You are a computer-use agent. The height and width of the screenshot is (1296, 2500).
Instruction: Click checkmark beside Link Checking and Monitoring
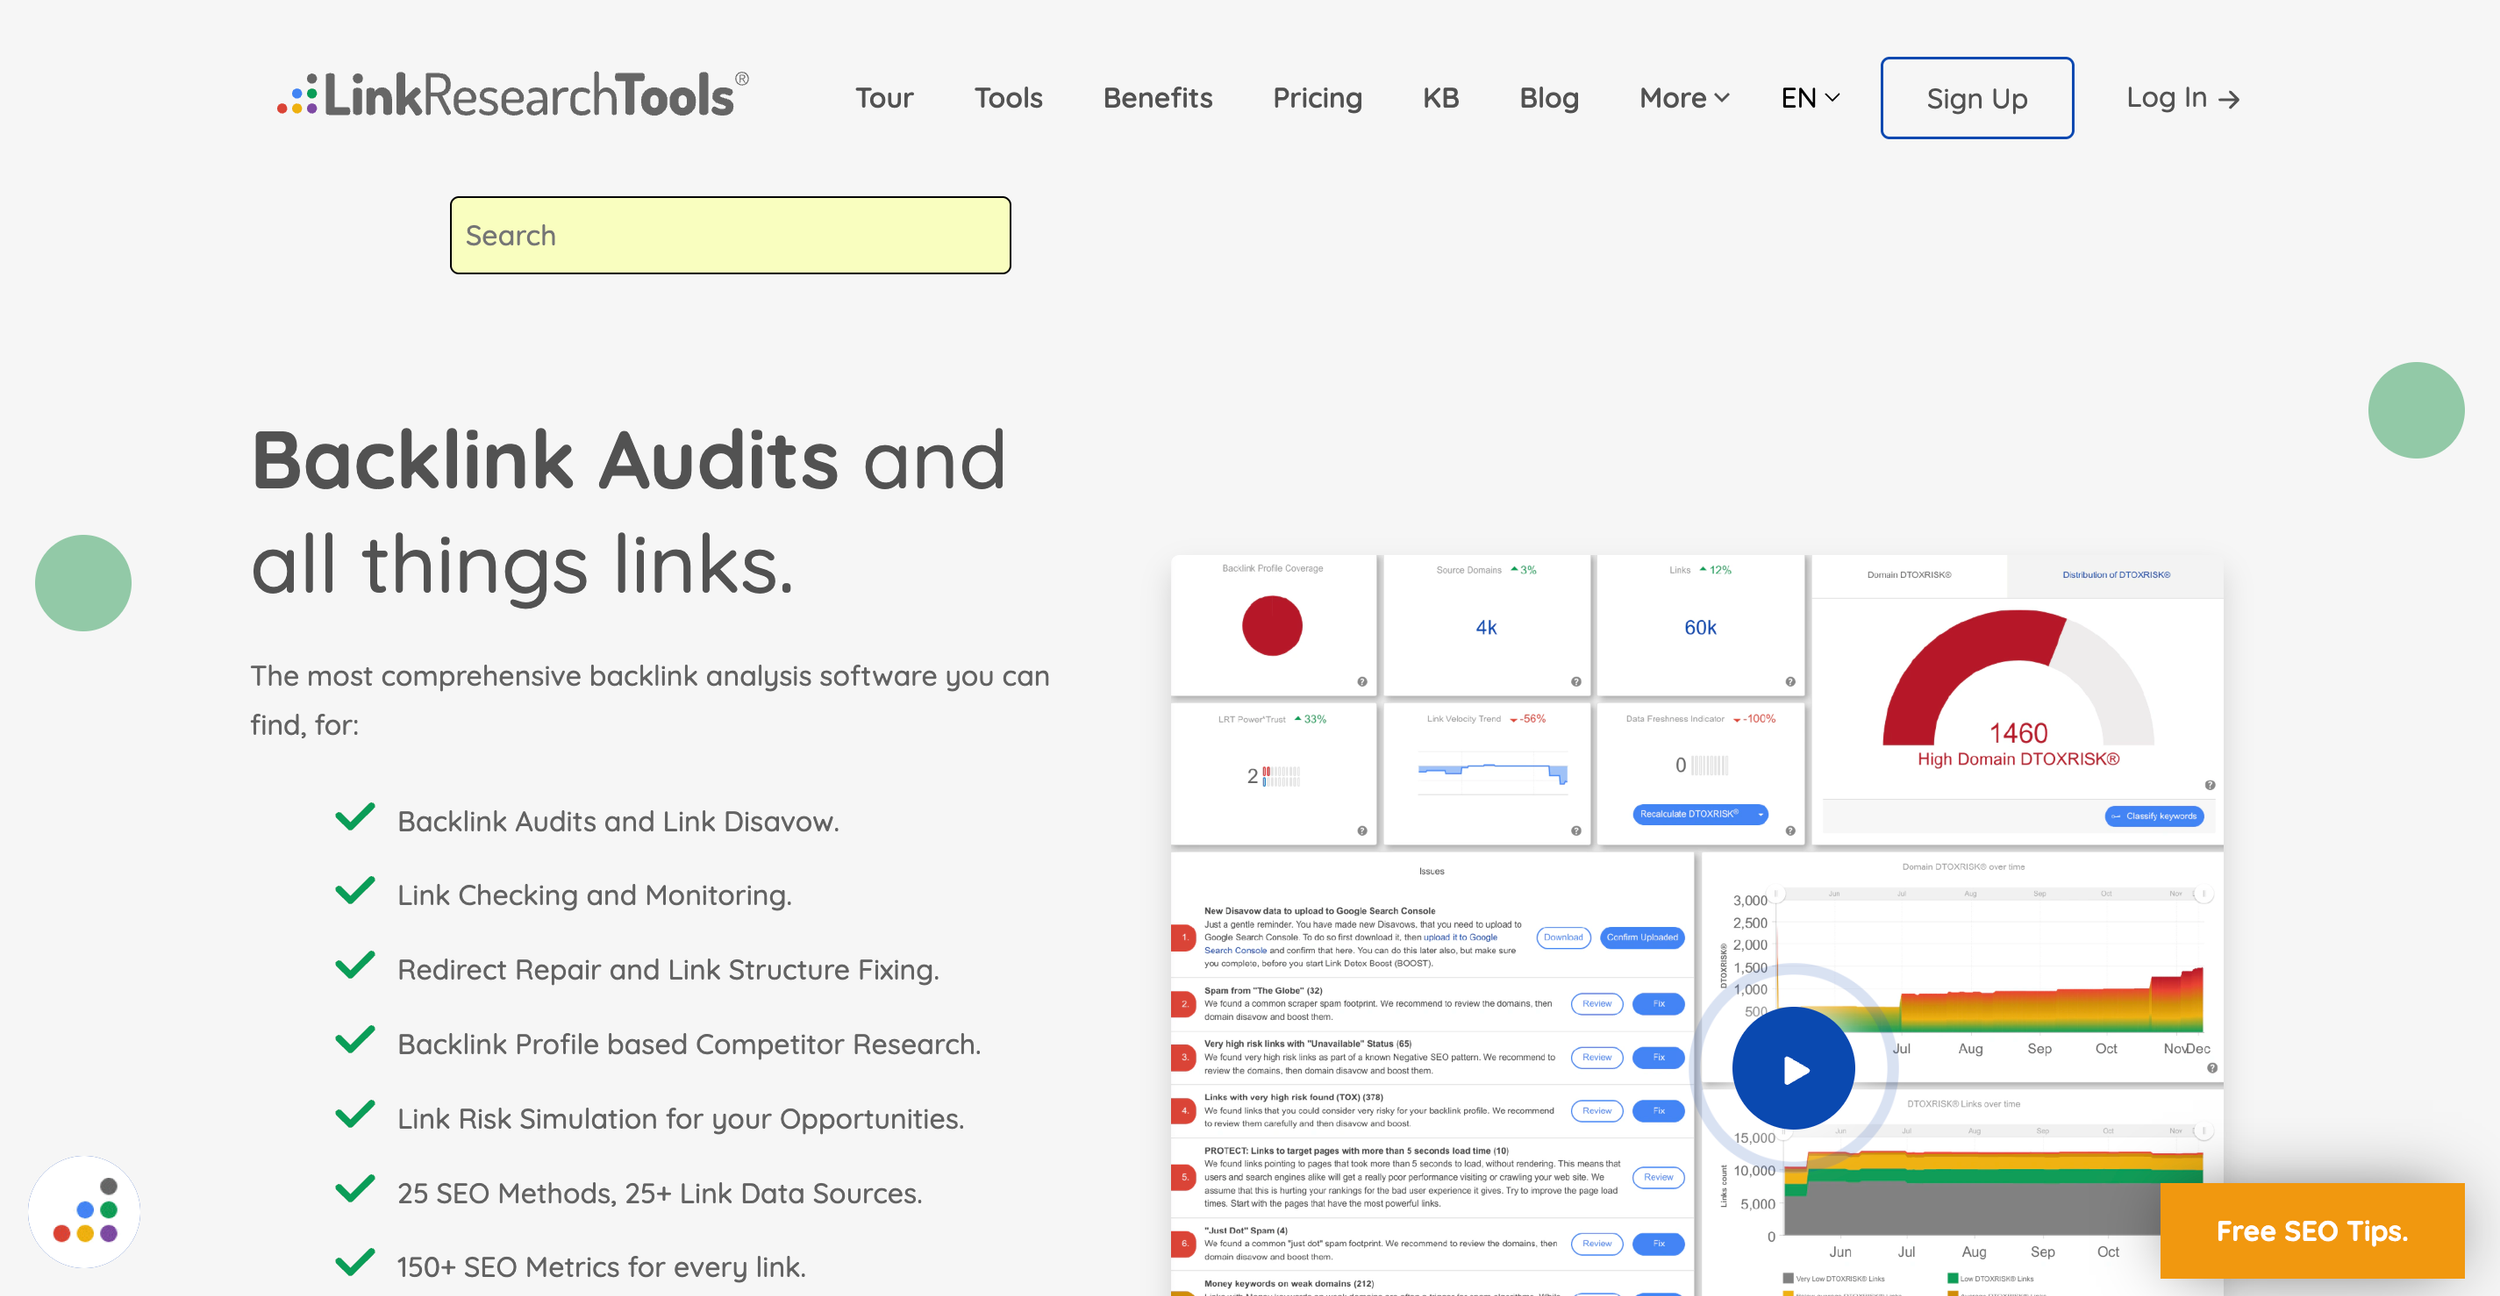[x=355, y=891]
